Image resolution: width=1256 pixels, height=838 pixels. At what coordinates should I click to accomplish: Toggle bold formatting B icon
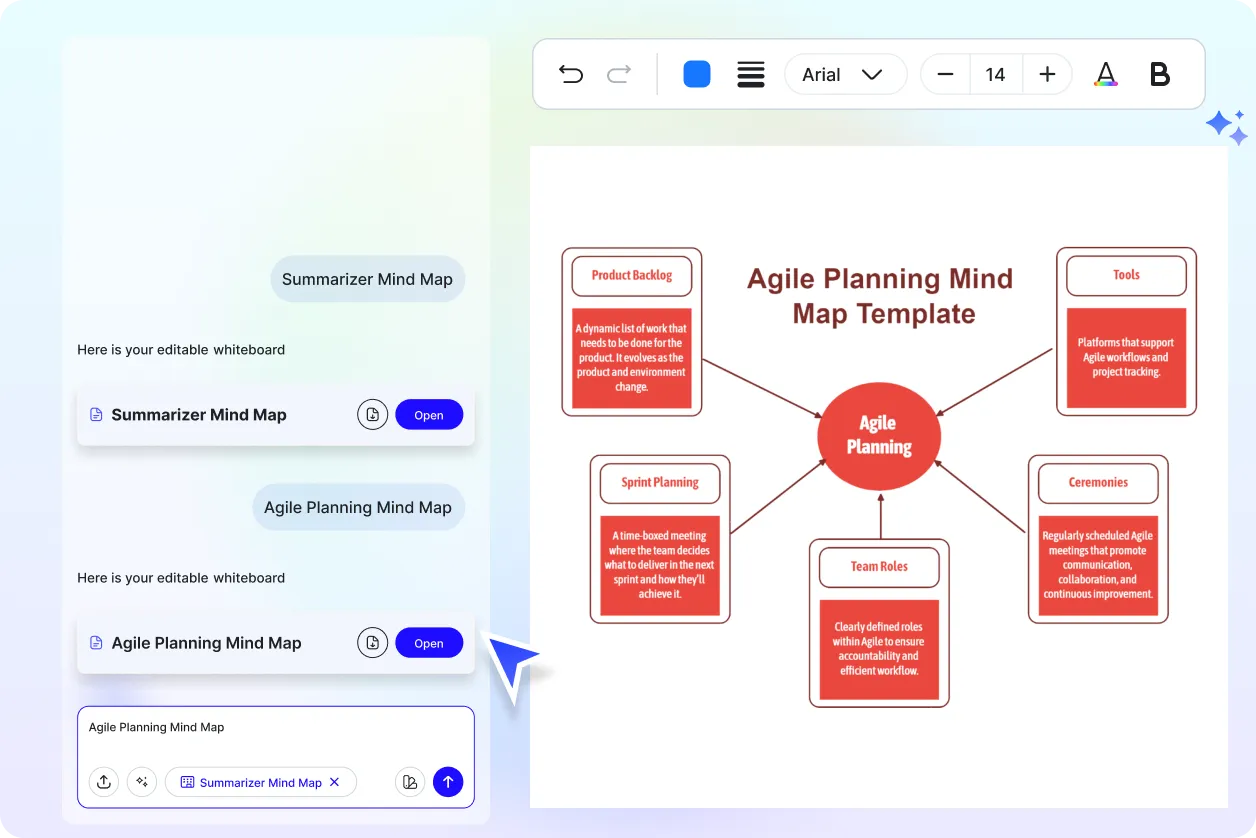coord(1160,74)
